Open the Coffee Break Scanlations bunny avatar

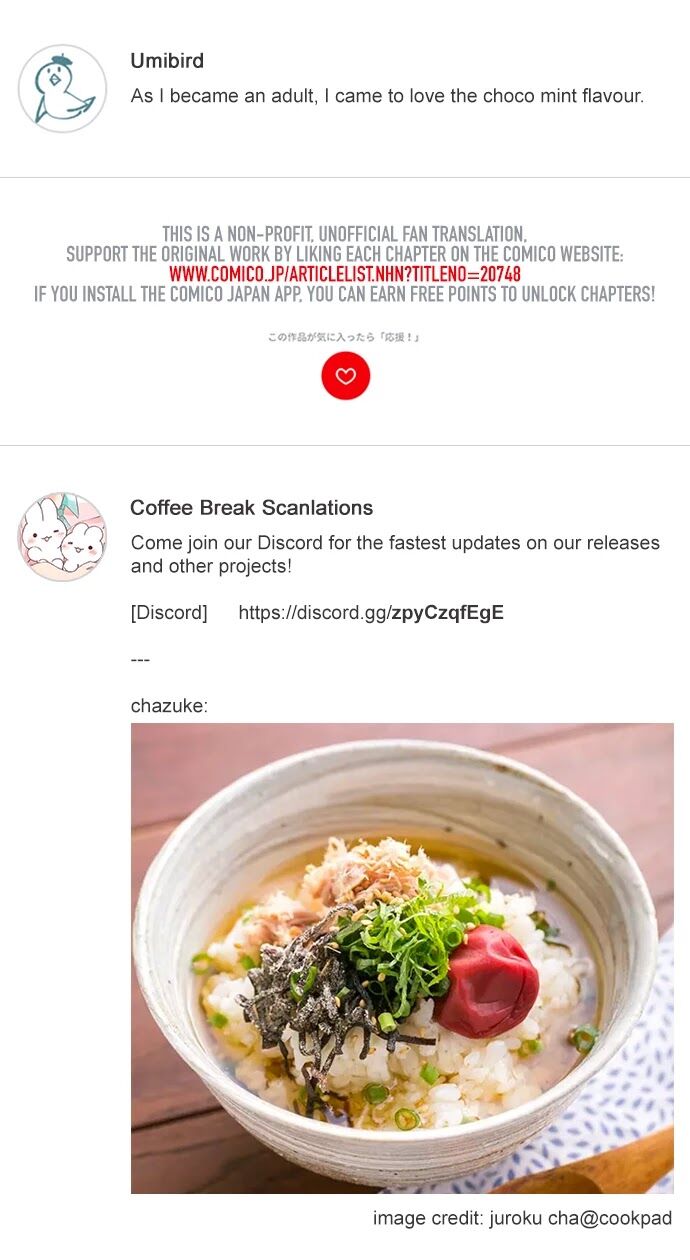click(62, 536)
